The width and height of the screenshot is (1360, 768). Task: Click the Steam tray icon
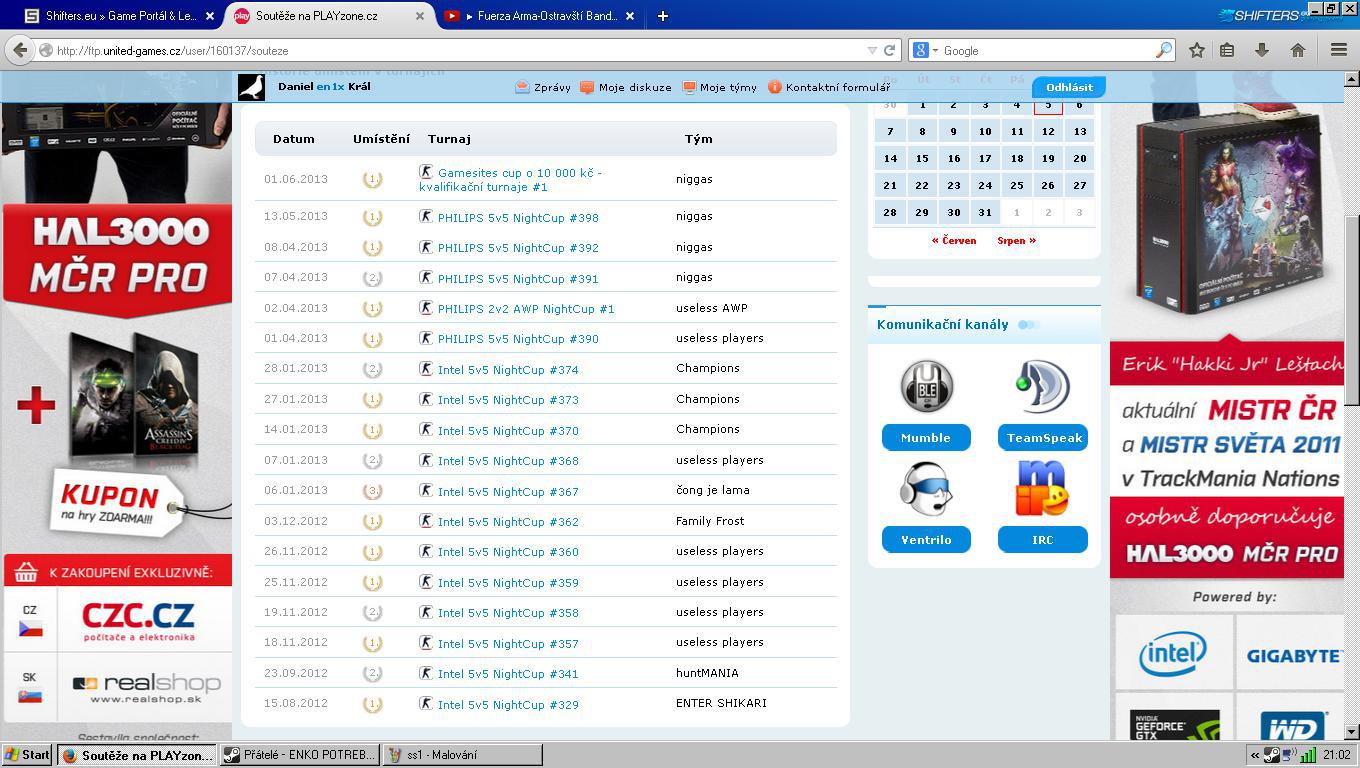[1271, 755]
